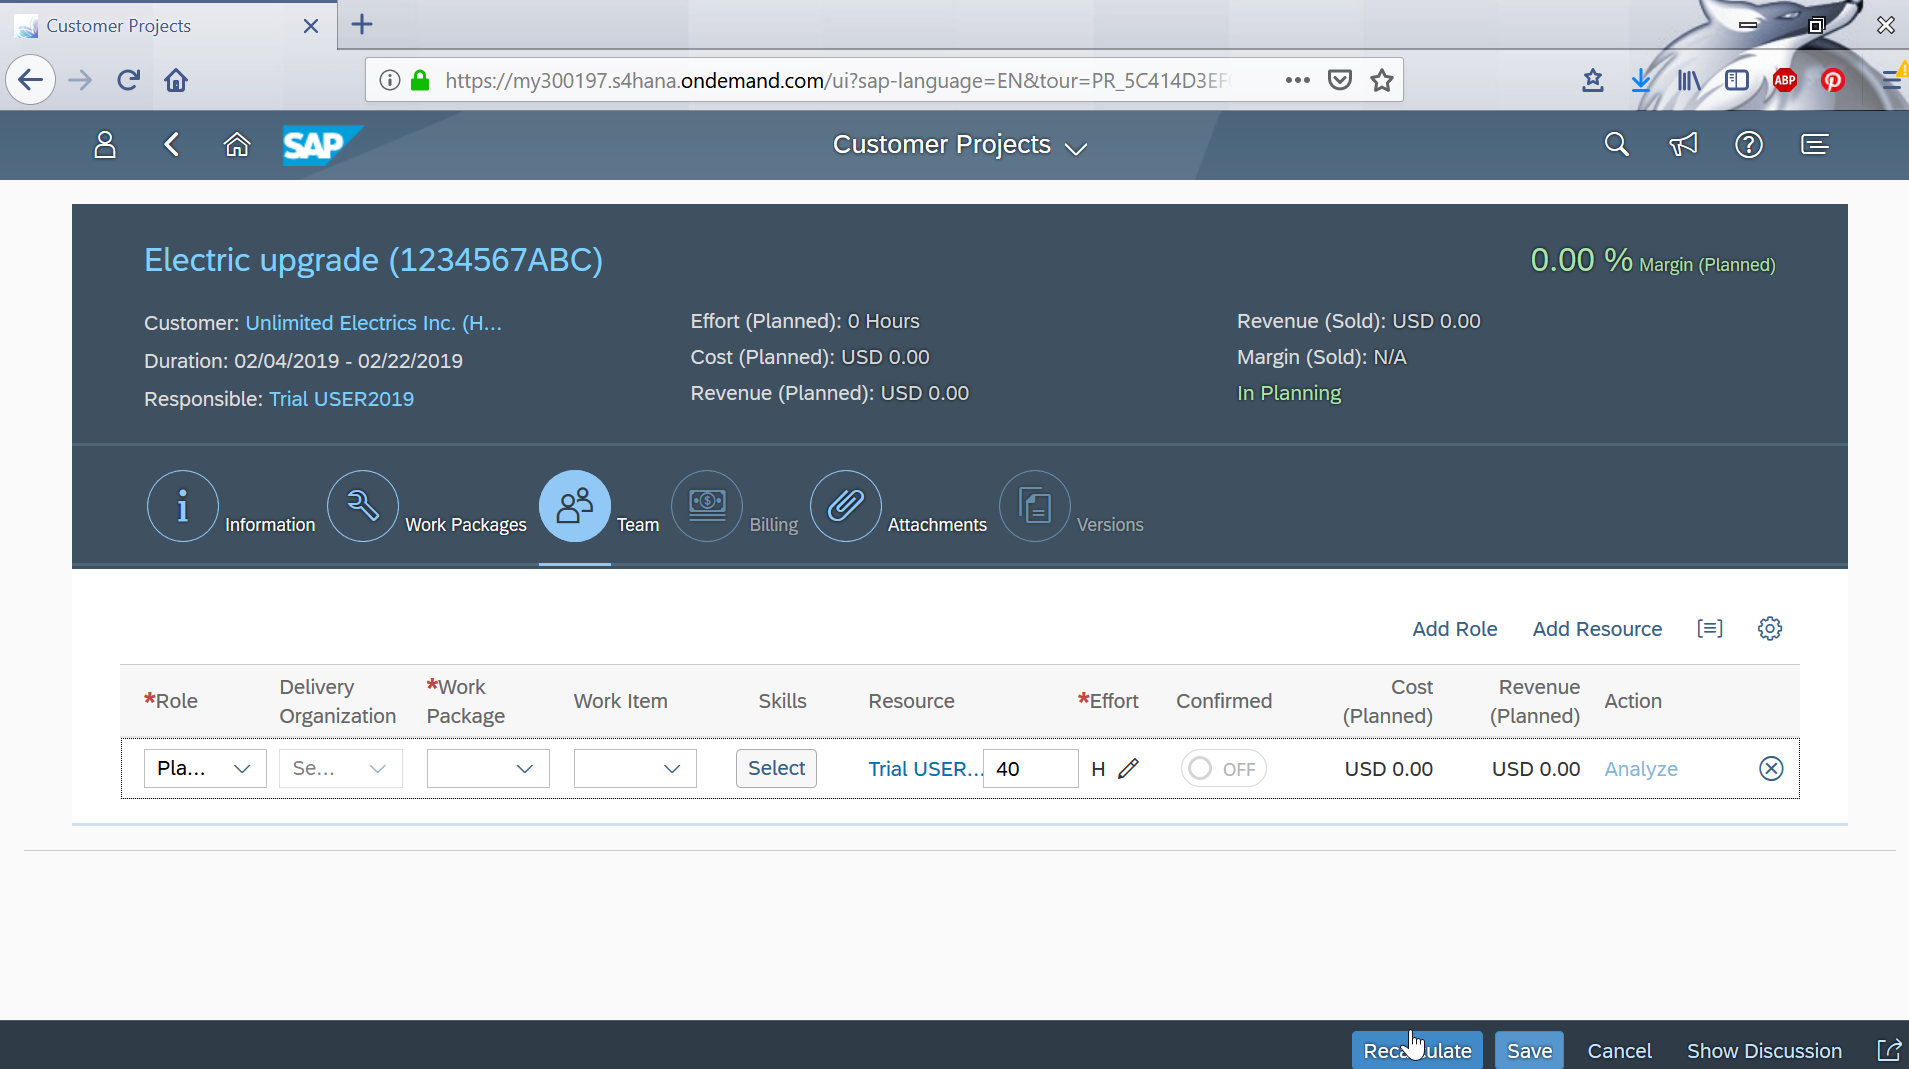The width and height of the screenshot is (1909, 1069).
Task: Click the pencil edit icon beside Effort
Action: pos(1129,769)
